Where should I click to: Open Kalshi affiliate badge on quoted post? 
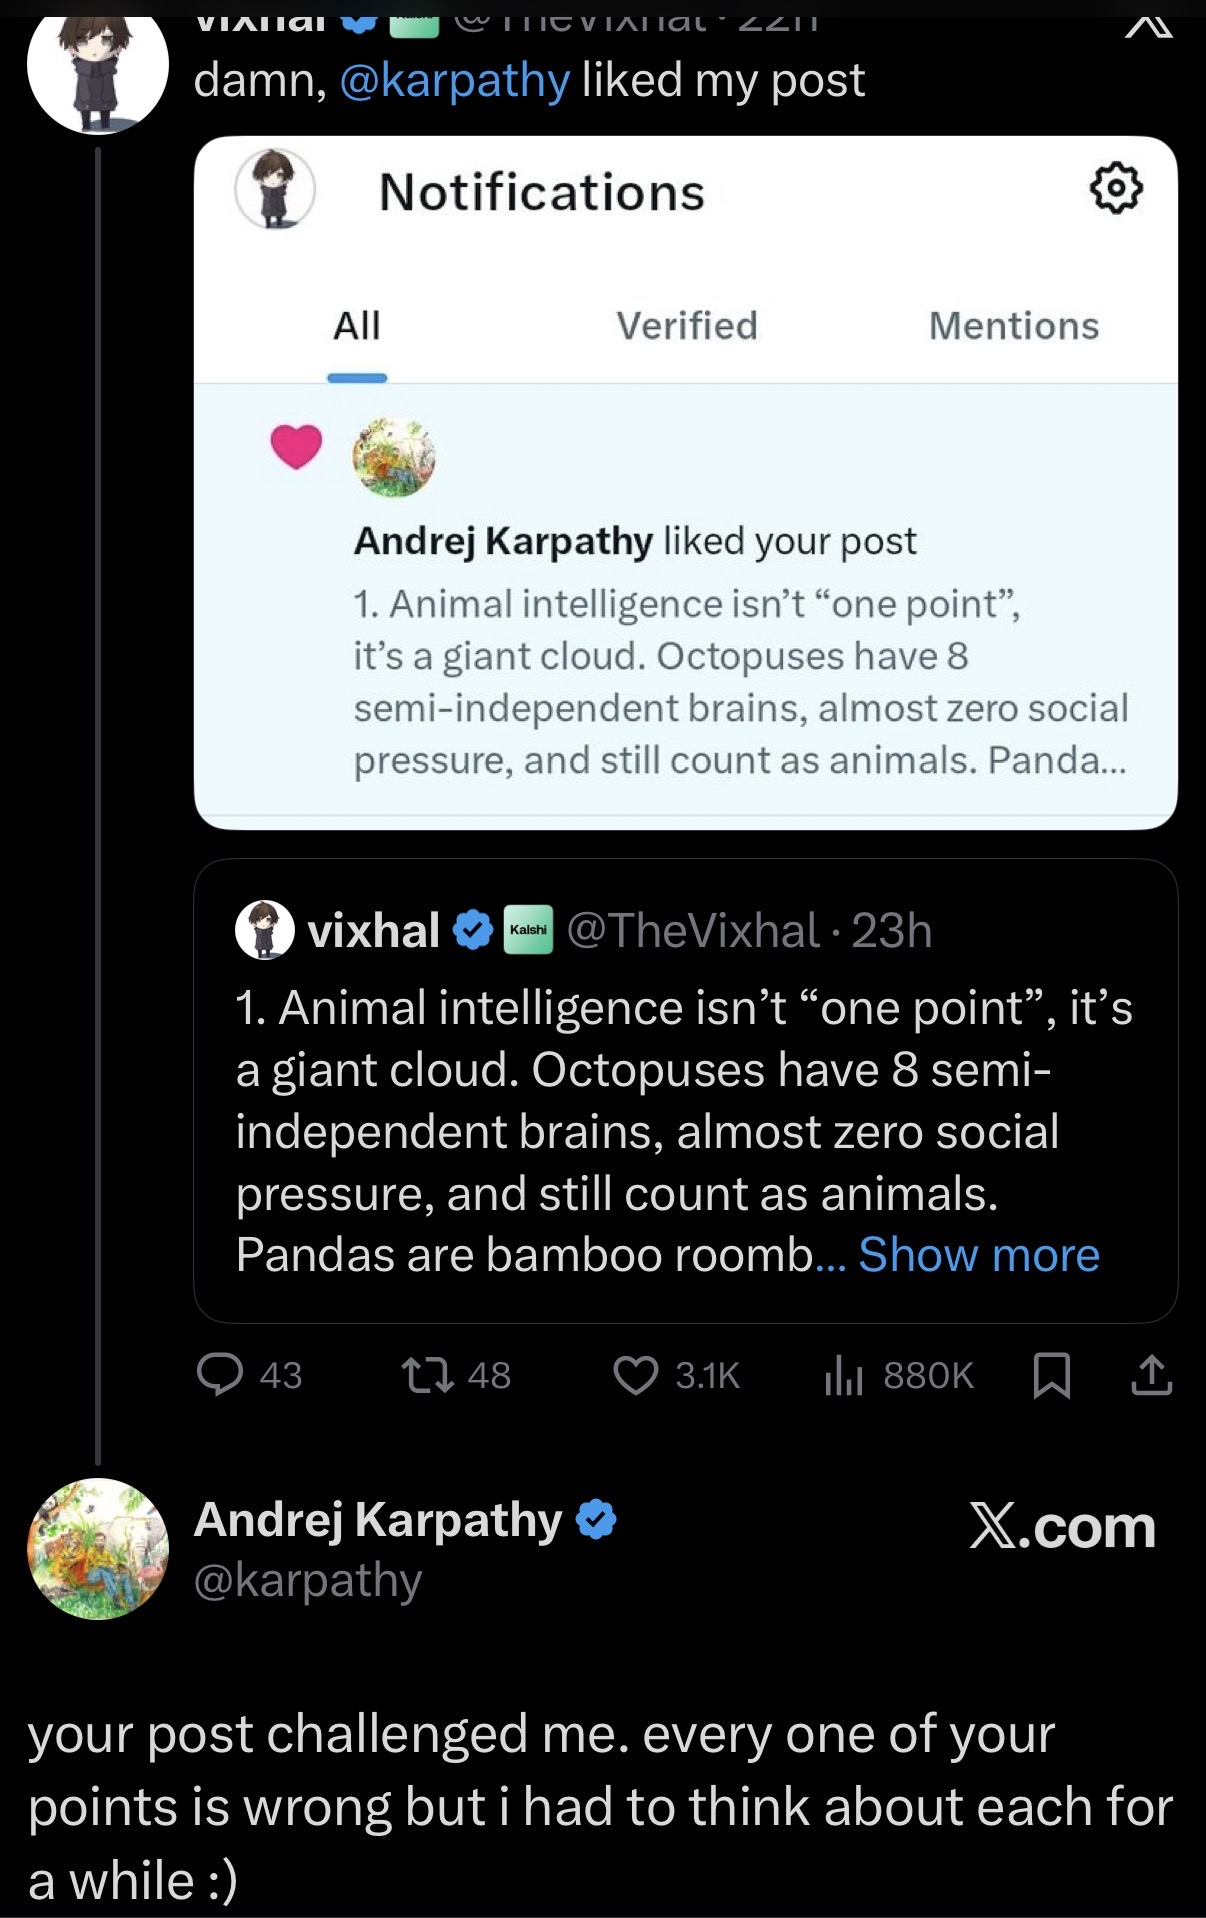click(528, 930)
